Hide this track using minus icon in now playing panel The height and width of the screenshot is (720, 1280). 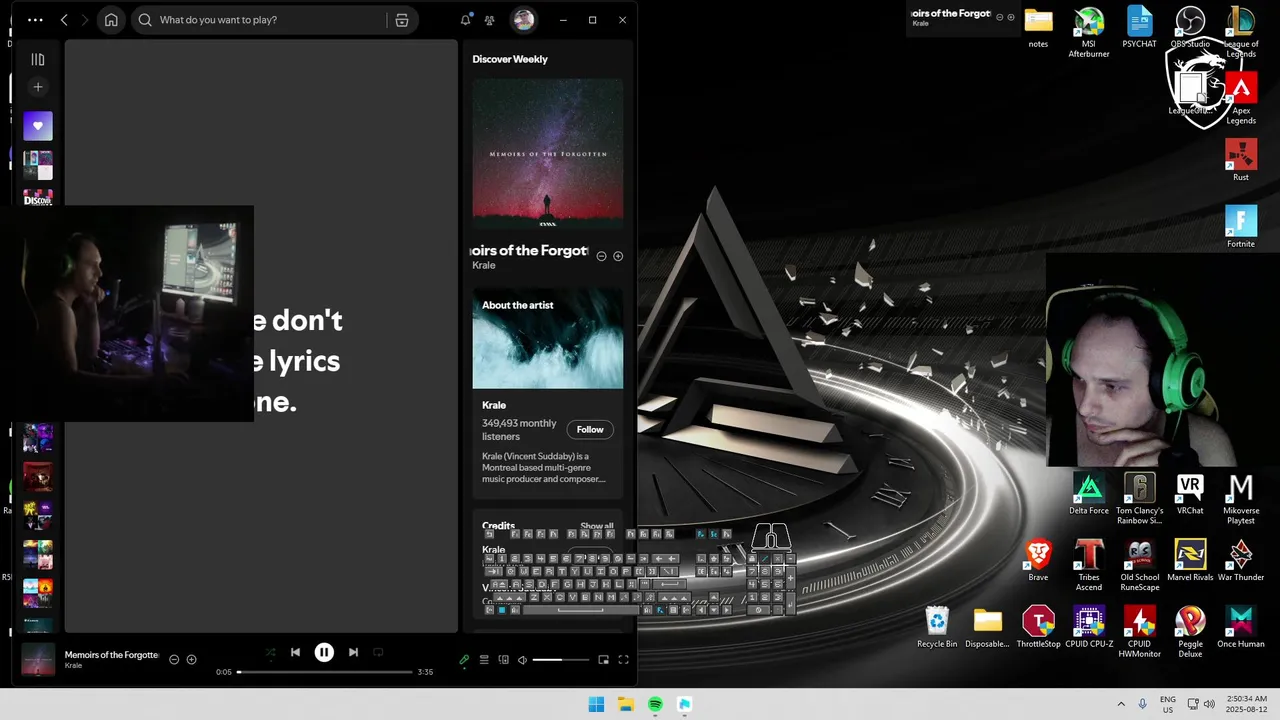coord(601,256)
